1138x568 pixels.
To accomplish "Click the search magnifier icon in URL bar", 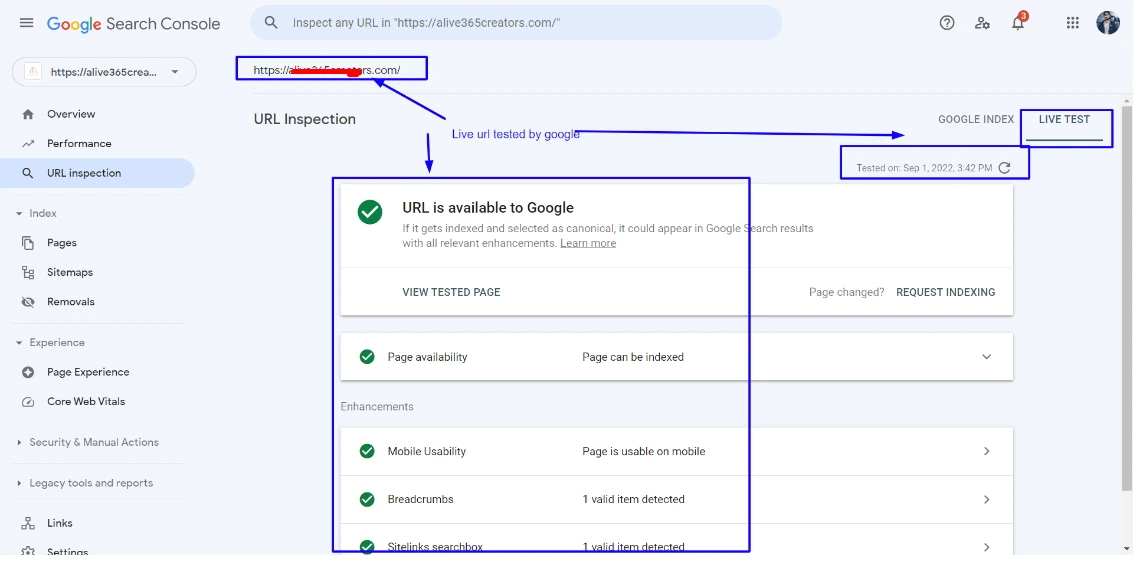I will click(271, 23).
